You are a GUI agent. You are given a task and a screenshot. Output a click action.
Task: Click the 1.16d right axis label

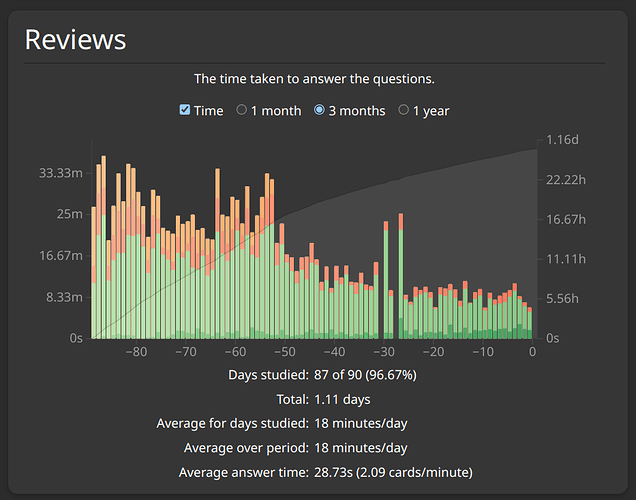tap(562, 140)
